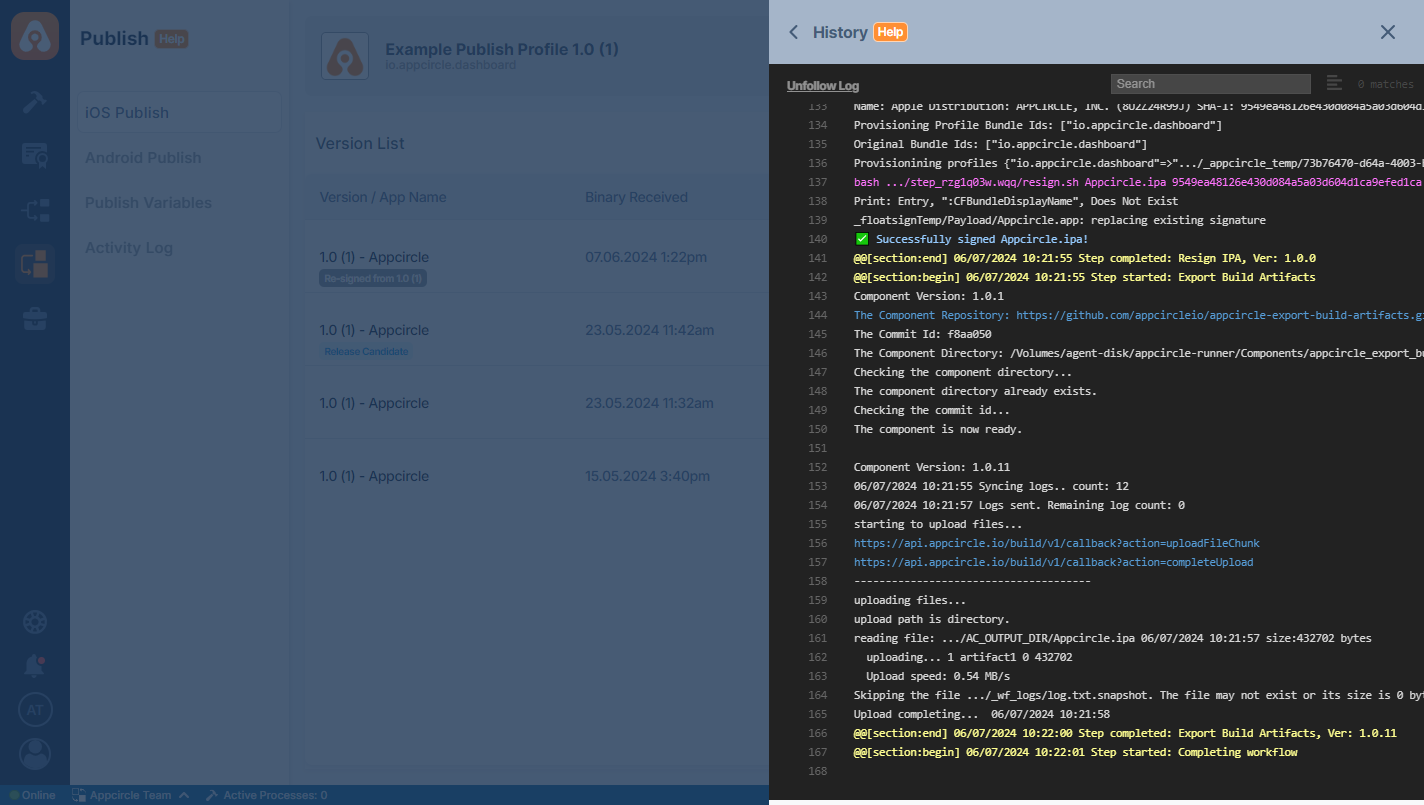Screen dimensions: 1424x805
Task: Click the Re-signed from 1.0 (1) tag
Action: (373, 279)
